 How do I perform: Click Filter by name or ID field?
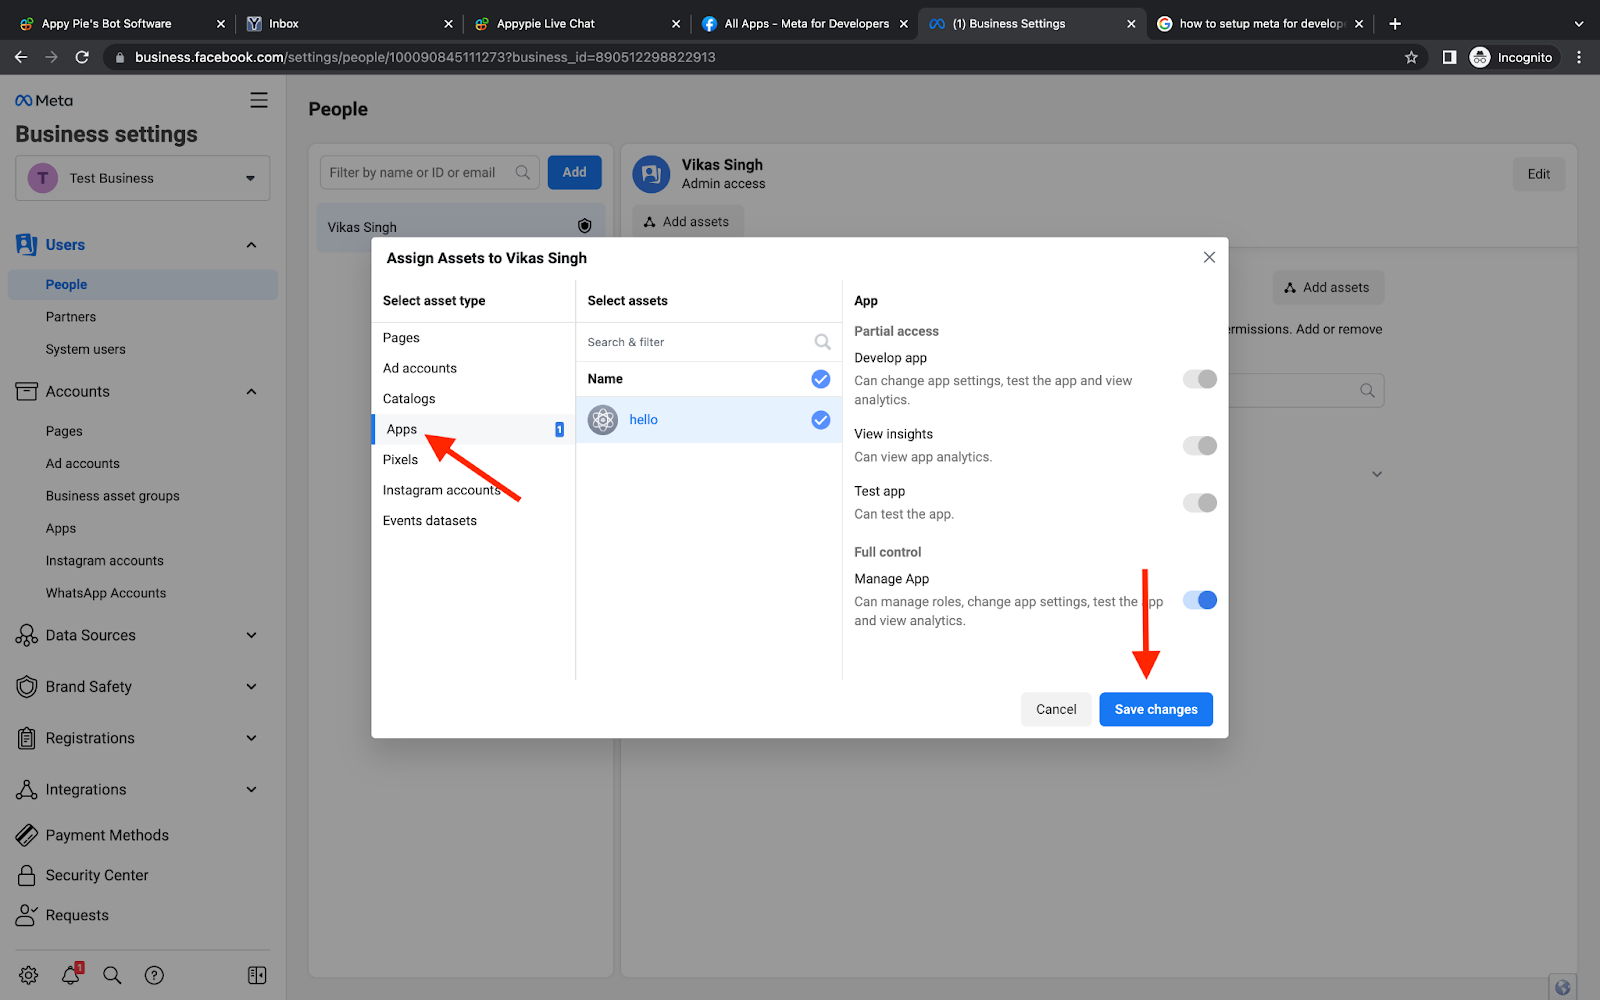point(429,172)
